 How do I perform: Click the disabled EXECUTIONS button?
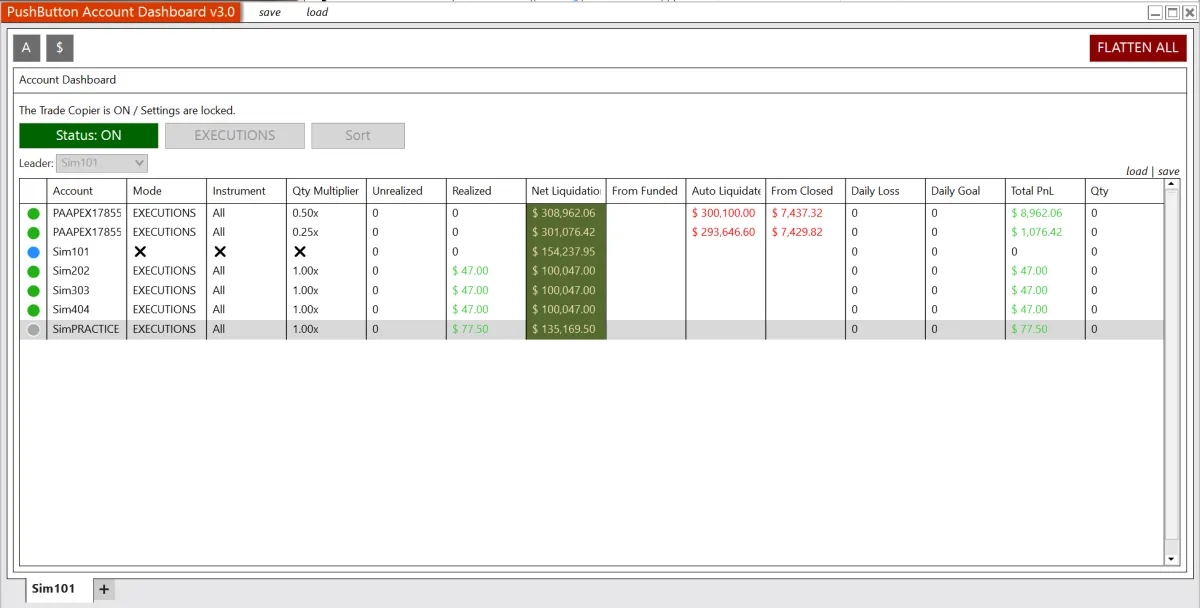pyautogui.click(x=235, y=136)
